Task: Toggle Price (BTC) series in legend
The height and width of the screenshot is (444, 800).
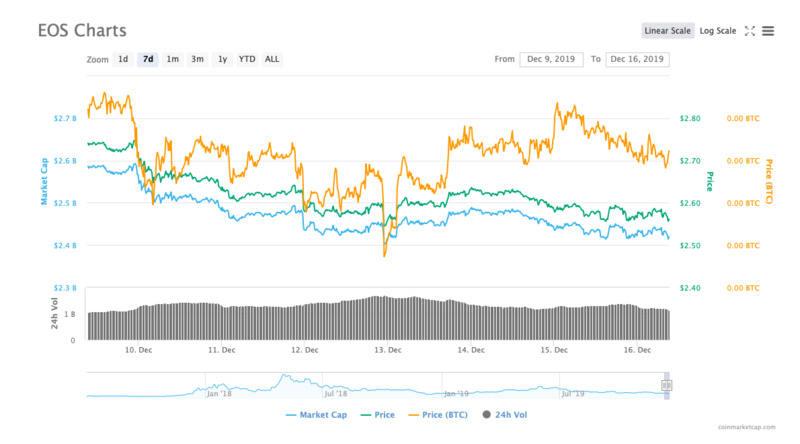Action: pos(438,415)
